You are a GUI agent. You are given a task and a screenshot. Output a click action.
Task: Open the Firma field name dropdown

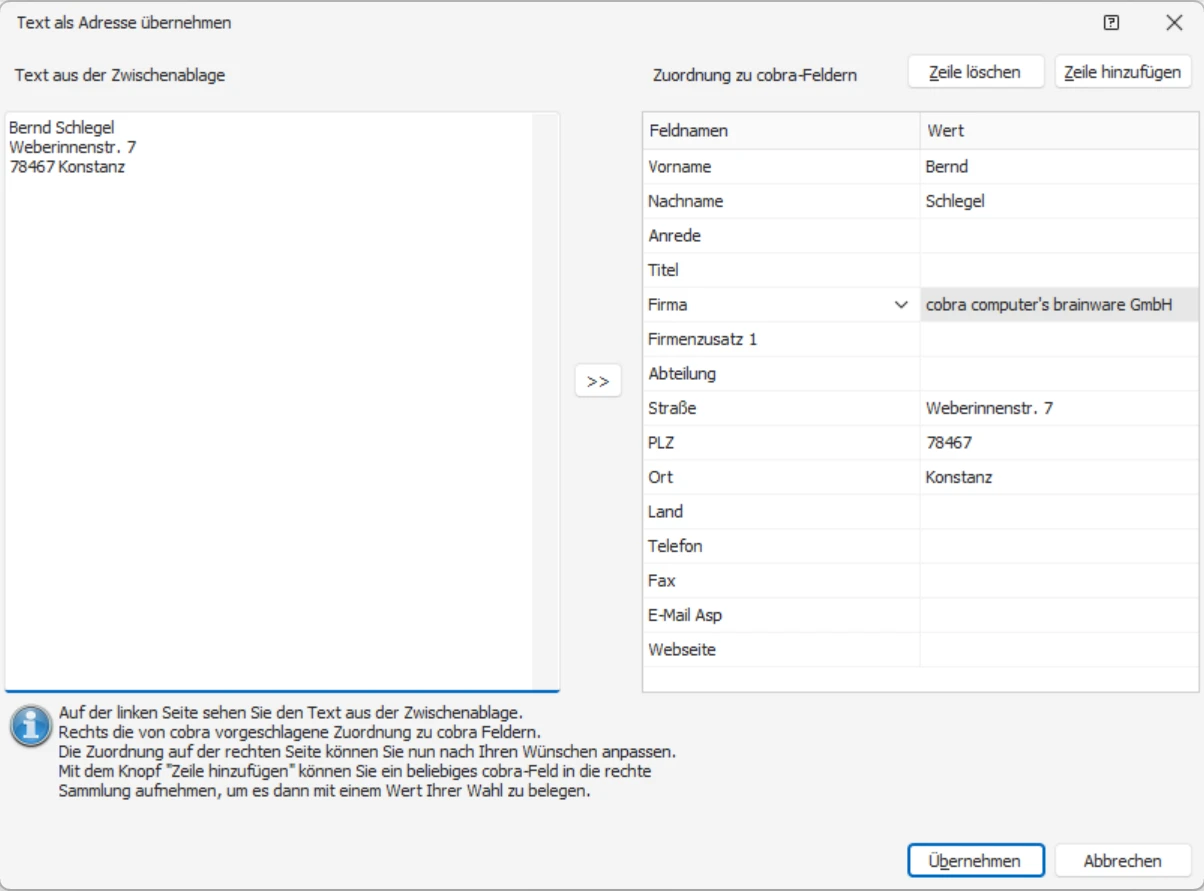(x=901, y=305)
